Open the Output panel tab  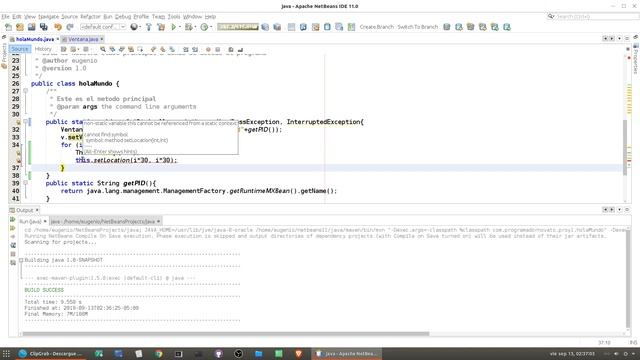tap(24, 210)
